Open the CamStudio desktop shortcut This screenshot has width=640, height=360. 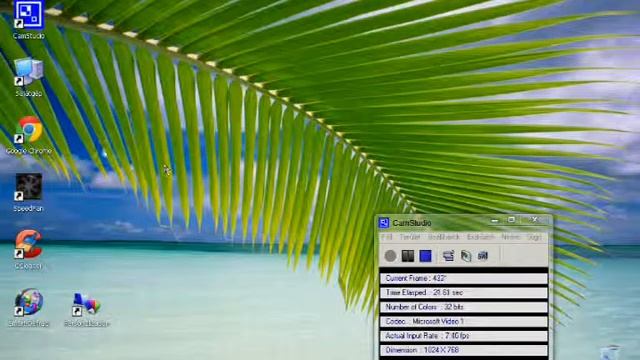28,20
